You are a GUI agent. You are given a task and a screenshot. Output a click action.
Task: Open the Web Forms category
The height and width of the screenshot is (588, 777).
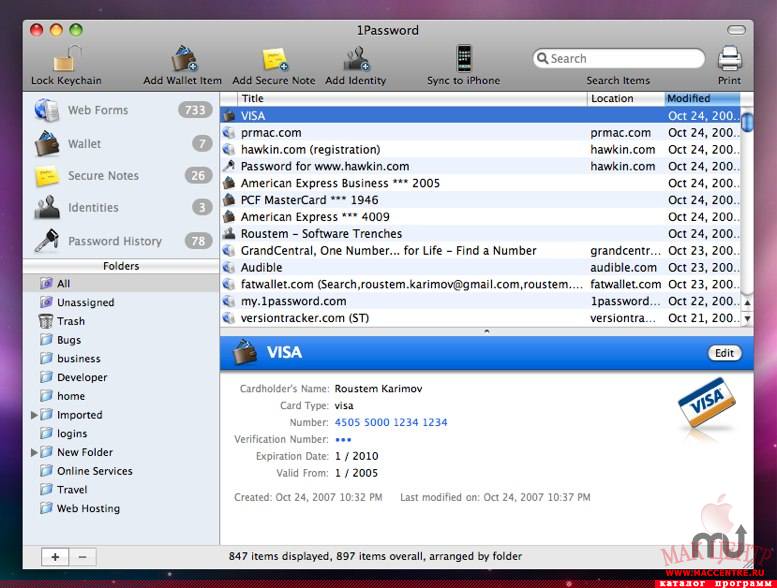click(121, 110)
